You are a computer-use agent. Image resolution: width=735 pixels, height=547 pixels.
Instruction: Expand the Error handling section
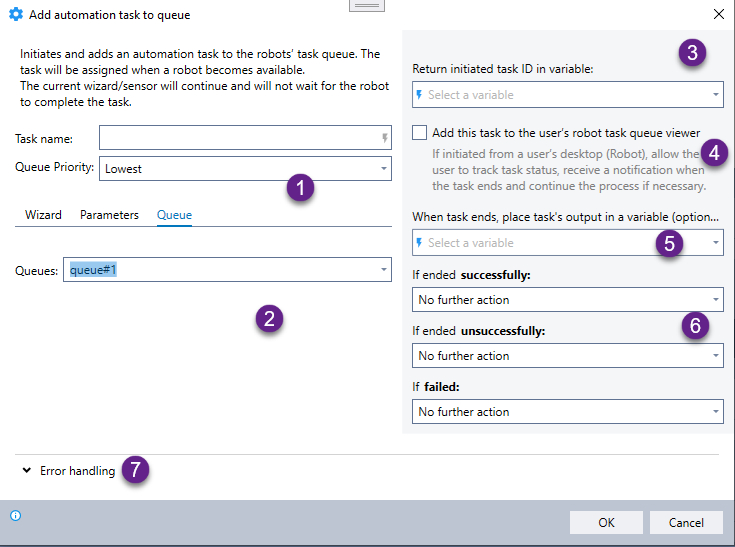click(x=25, y=471)
